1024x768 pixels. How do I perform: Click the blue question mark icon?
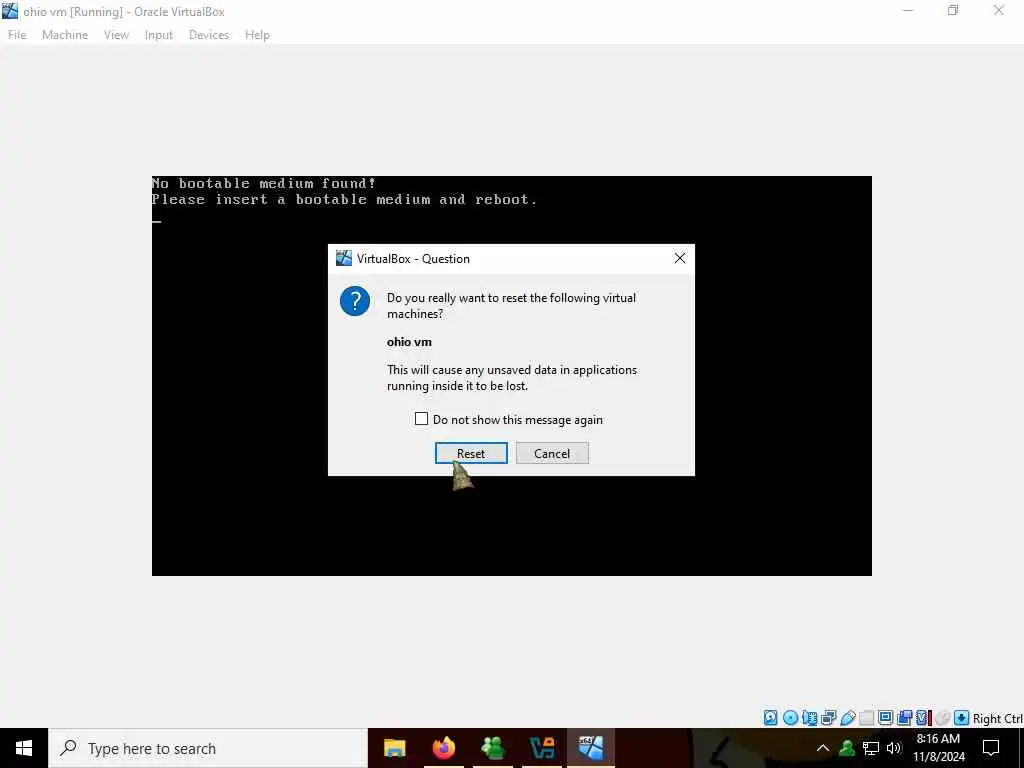click(355, 301)
